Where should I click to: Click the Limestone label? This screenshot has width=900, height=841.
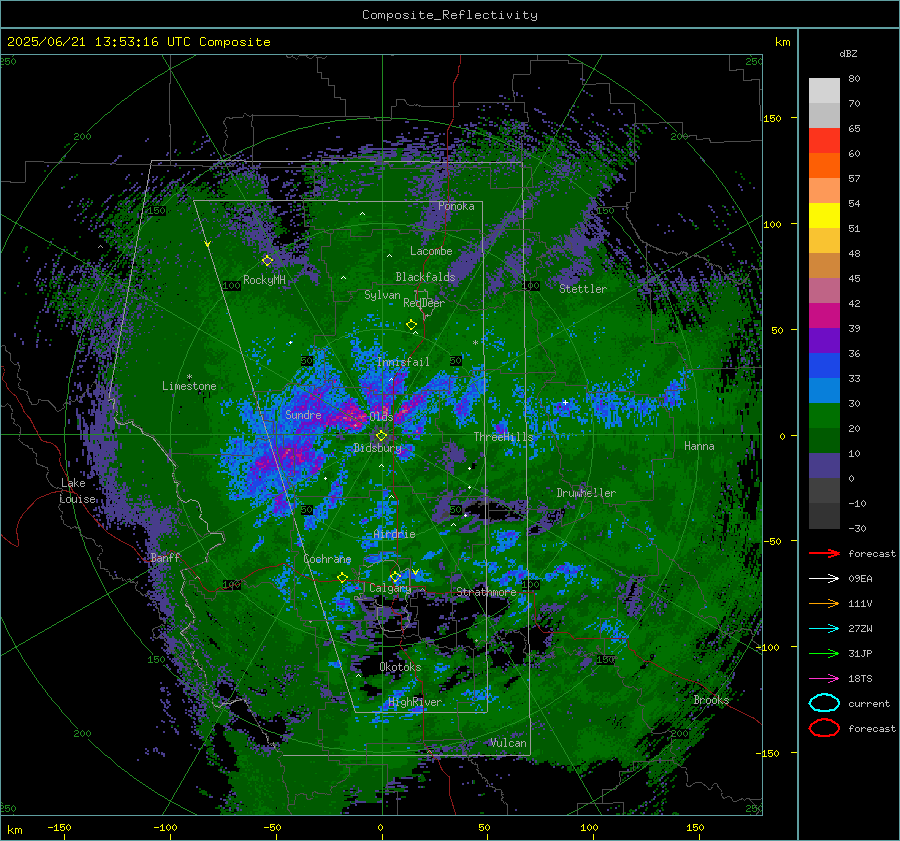tap(189, 386)
